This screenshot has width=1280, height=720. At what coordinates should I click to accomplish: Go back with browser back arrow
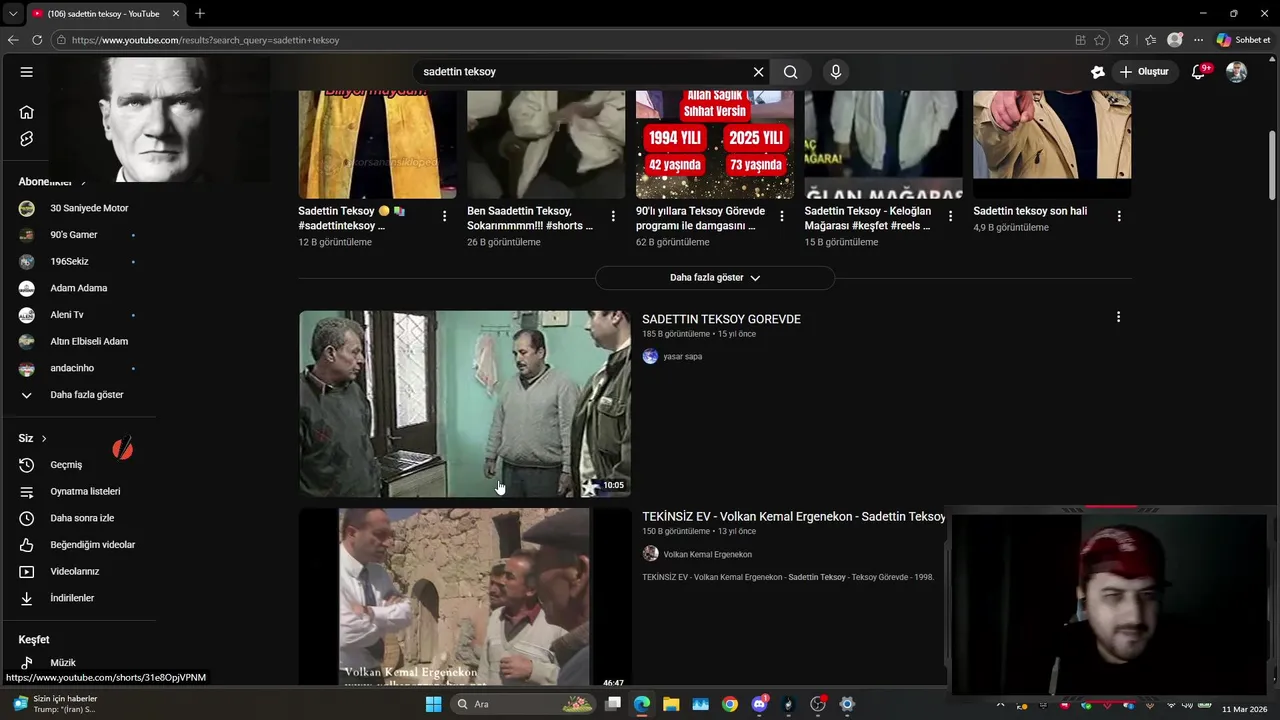point(13,40)
